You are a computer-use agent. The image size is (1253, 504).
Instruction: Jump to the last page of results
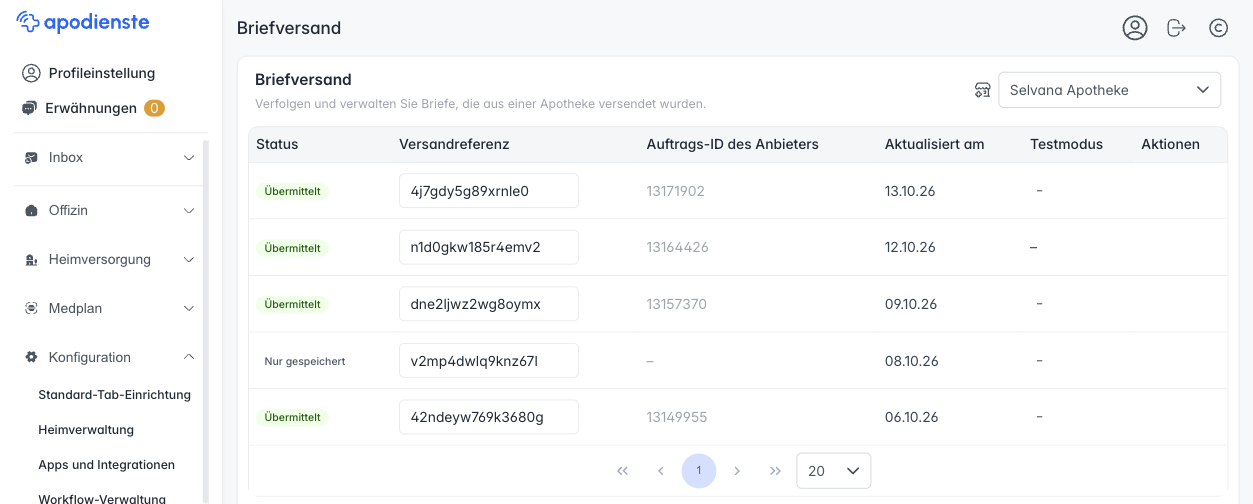pyautogui.click(x=775, y=470)
